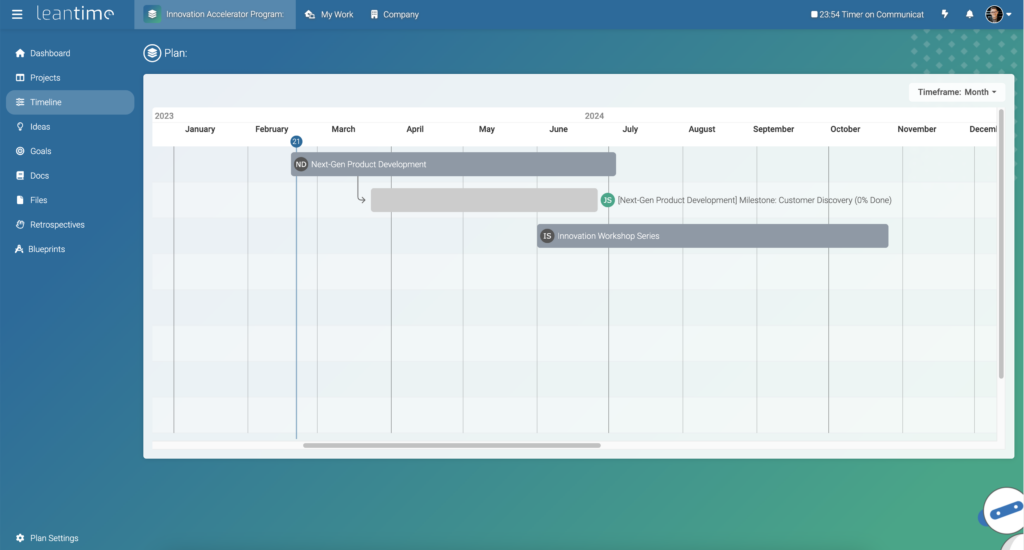The height and width of the screenshot is (550, 1024).
Task: Stop the running timer square icon
Action: coord(814,14)
